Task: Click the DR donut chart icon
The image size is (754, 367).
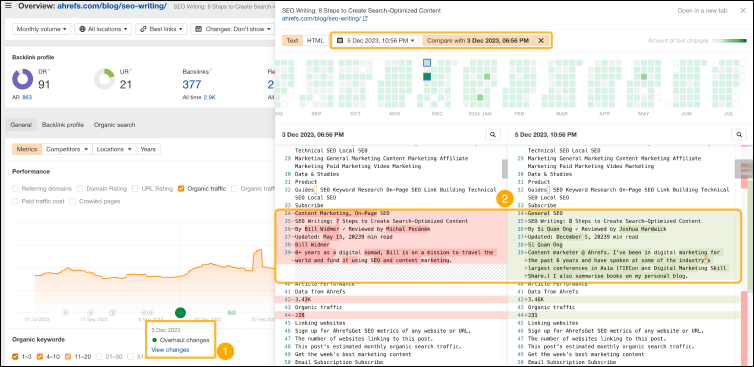Action: point(22,79)
